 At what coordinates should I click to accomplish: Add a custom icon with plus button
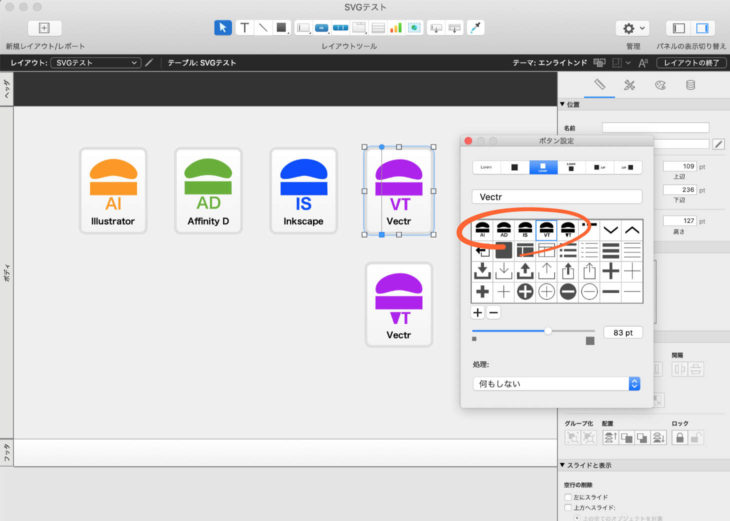[478, 313]
